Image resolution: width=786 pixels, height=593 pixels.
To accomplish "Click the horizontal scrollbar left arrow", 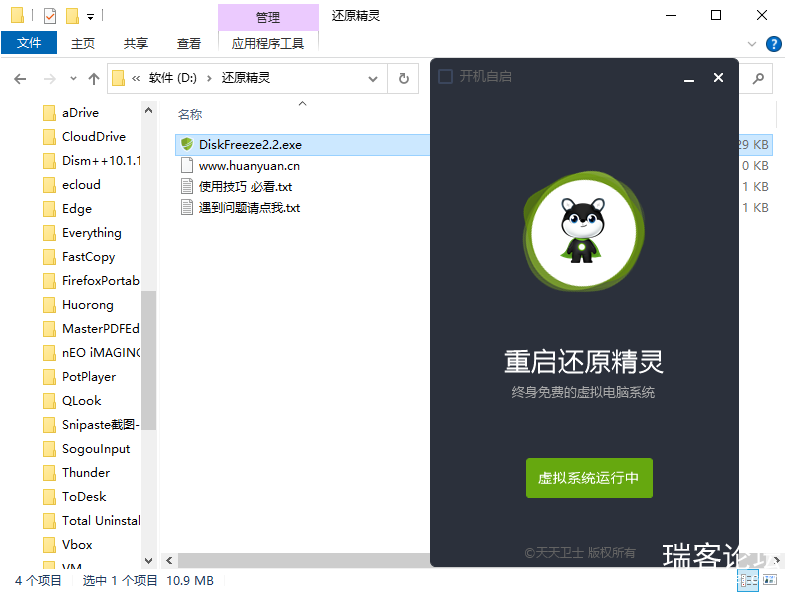I will (169, 560).
